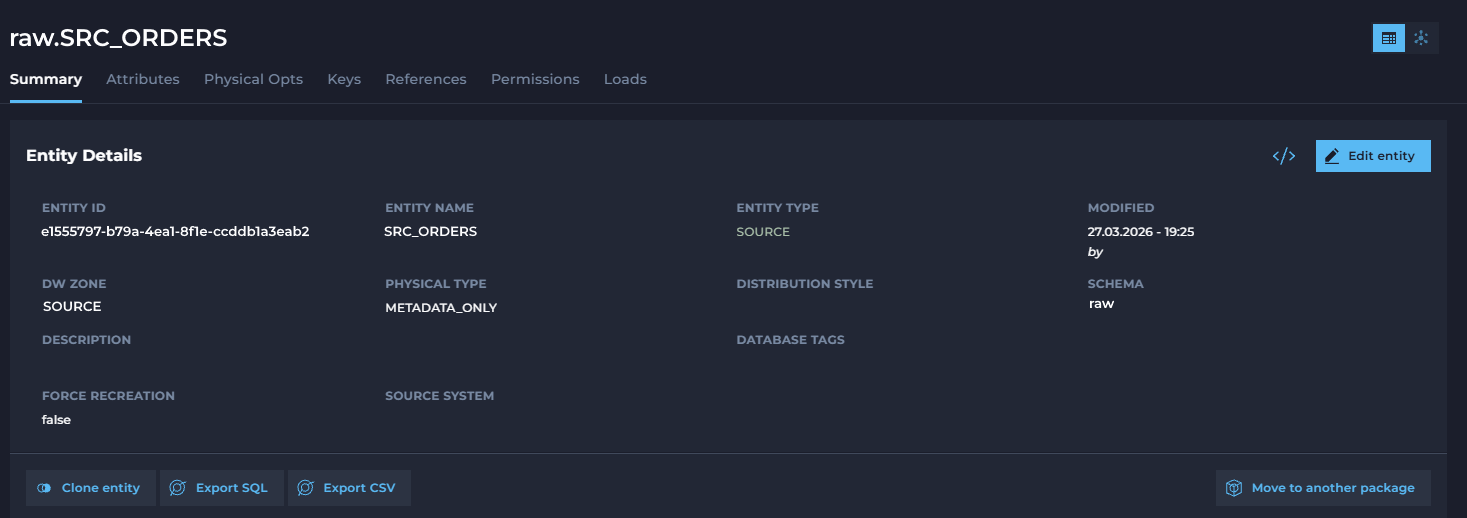Viewport: 1467px width, 518px height.
Task: Click the DESCRIPTION label
Action: [x=86, y=340]
